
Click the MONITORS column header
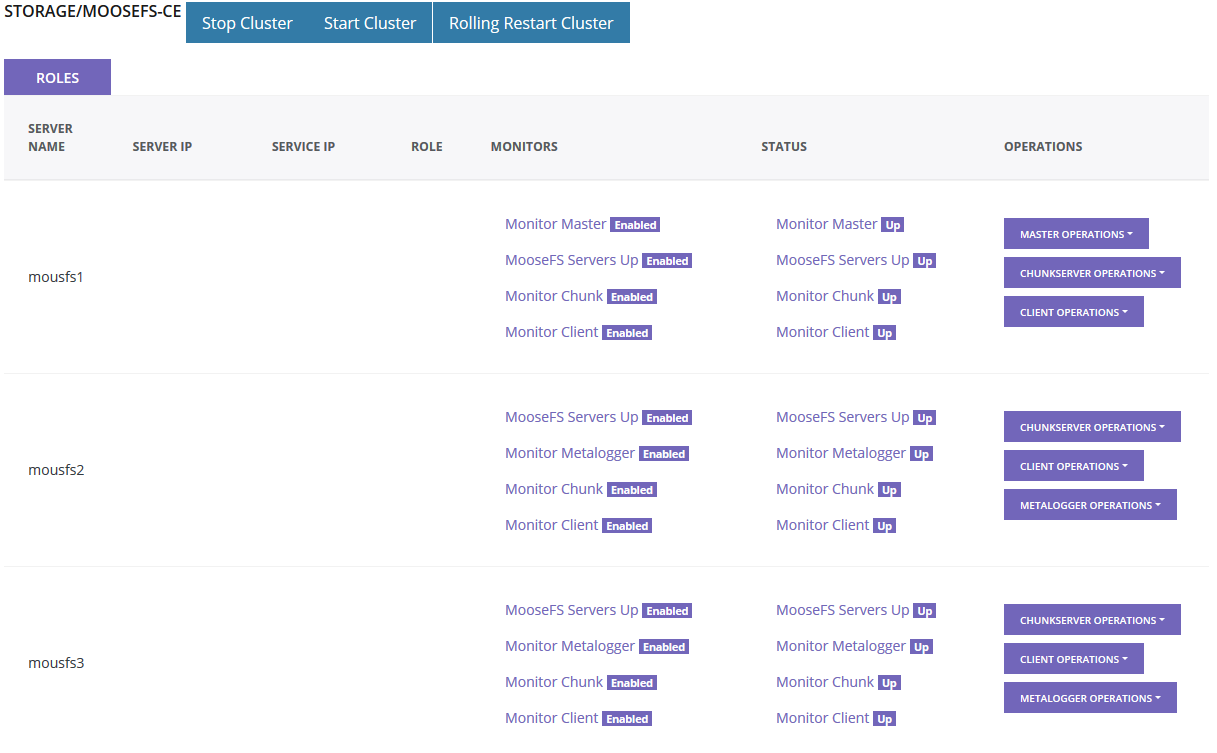(x=524, y=147)
